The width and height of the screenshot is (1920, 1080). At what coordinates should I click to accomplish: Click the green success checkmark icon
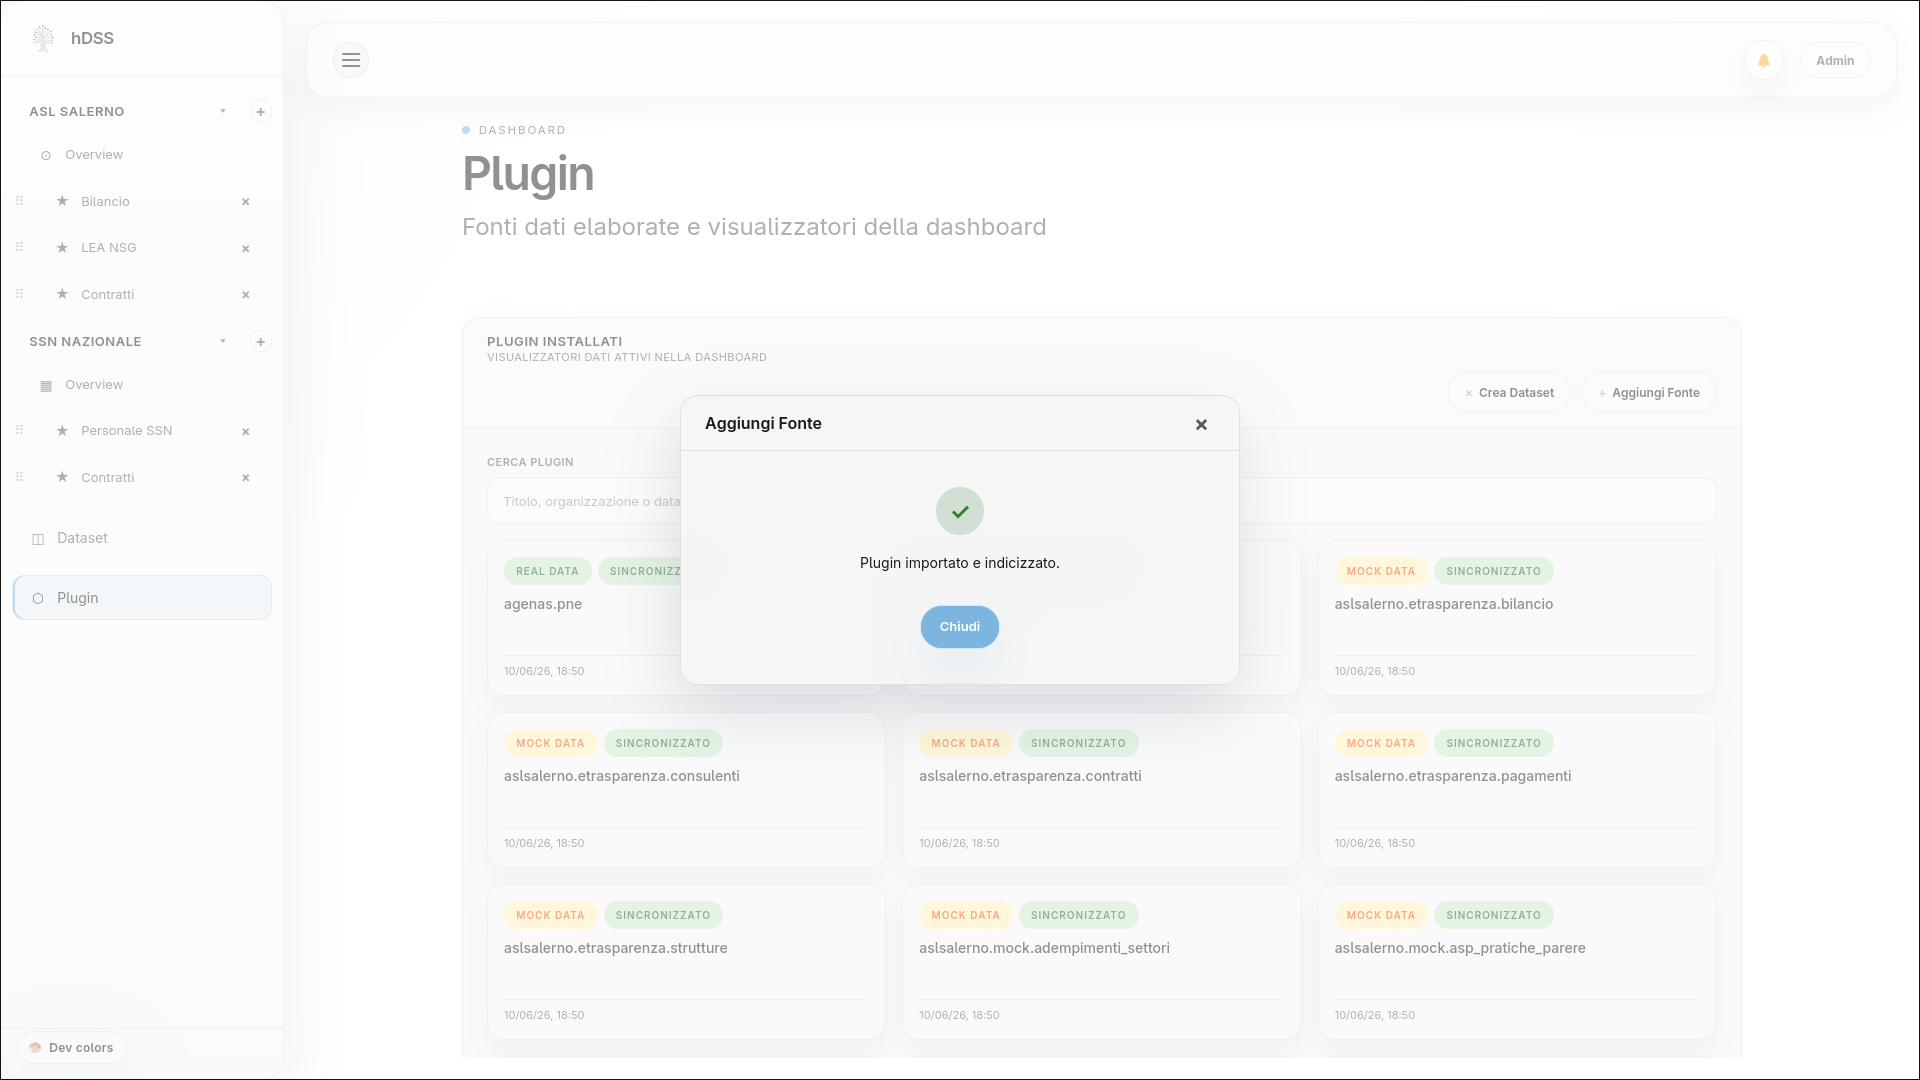tap(960, 511)
